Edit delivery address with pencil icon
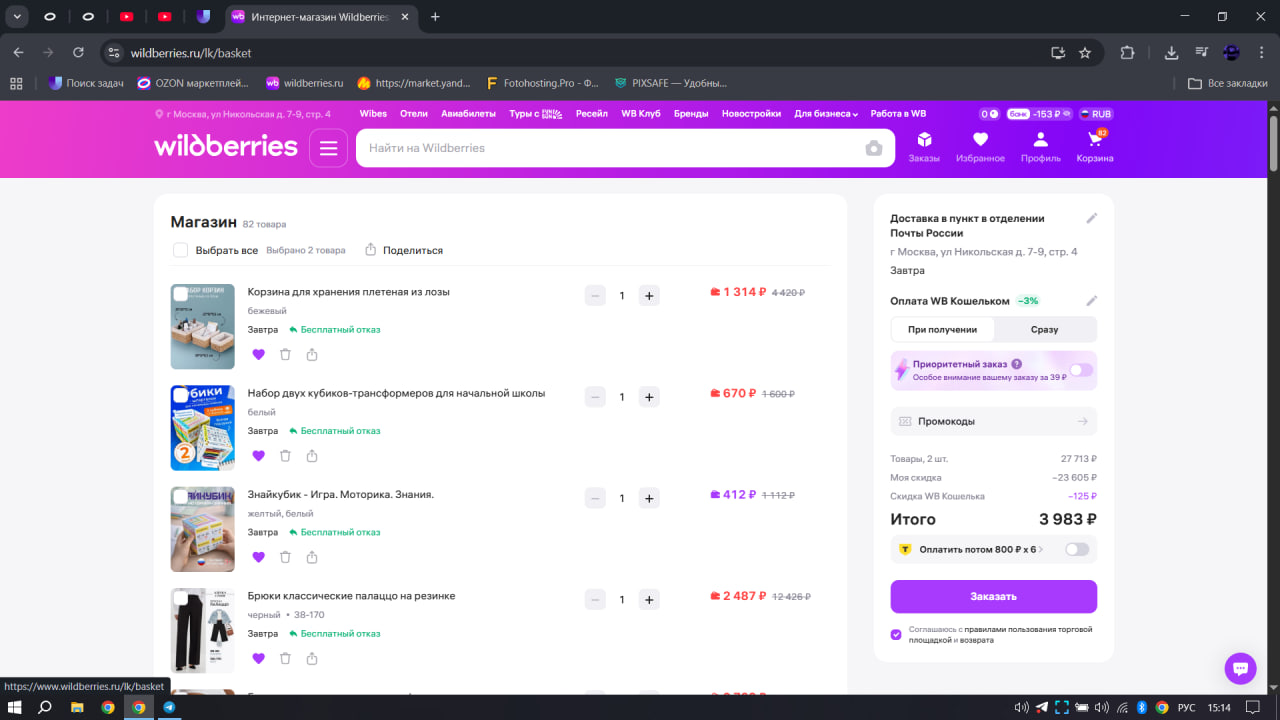 coord(1092,218)
